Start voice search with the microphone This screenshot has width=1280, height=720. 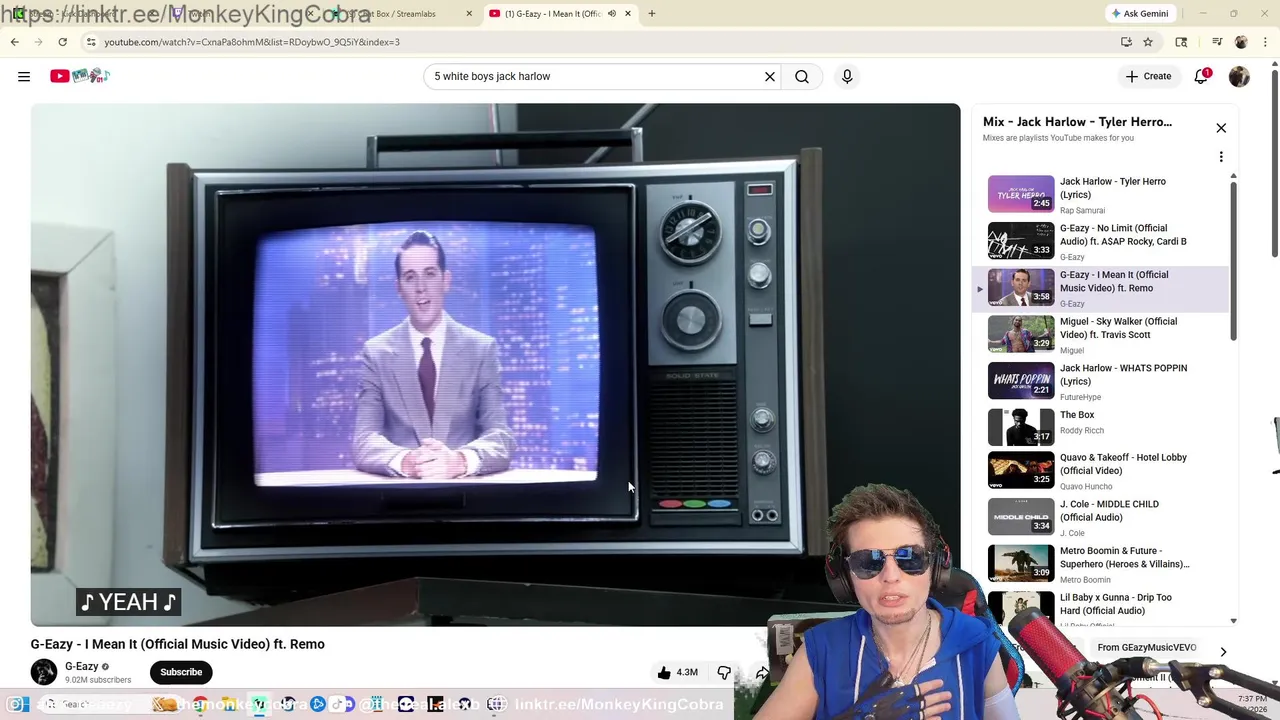pyautogui.click(x=847, y=76)
